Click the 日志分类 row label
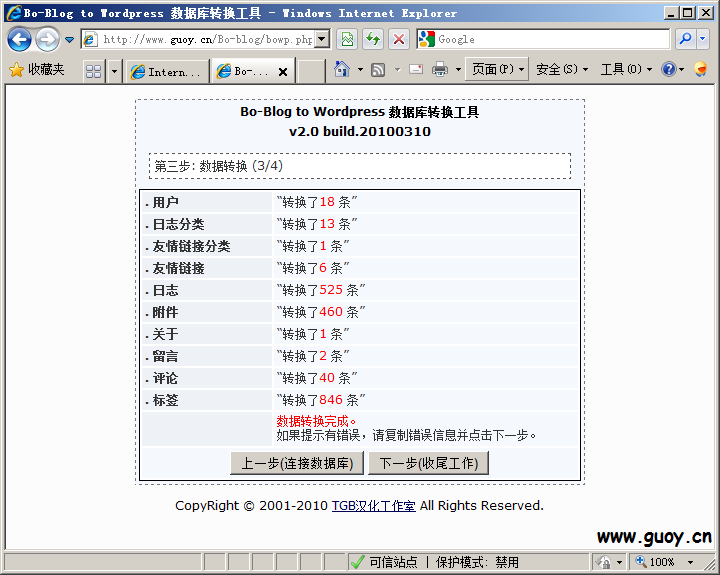The height and width of the screenshot is (575, 720). (178, 224)
